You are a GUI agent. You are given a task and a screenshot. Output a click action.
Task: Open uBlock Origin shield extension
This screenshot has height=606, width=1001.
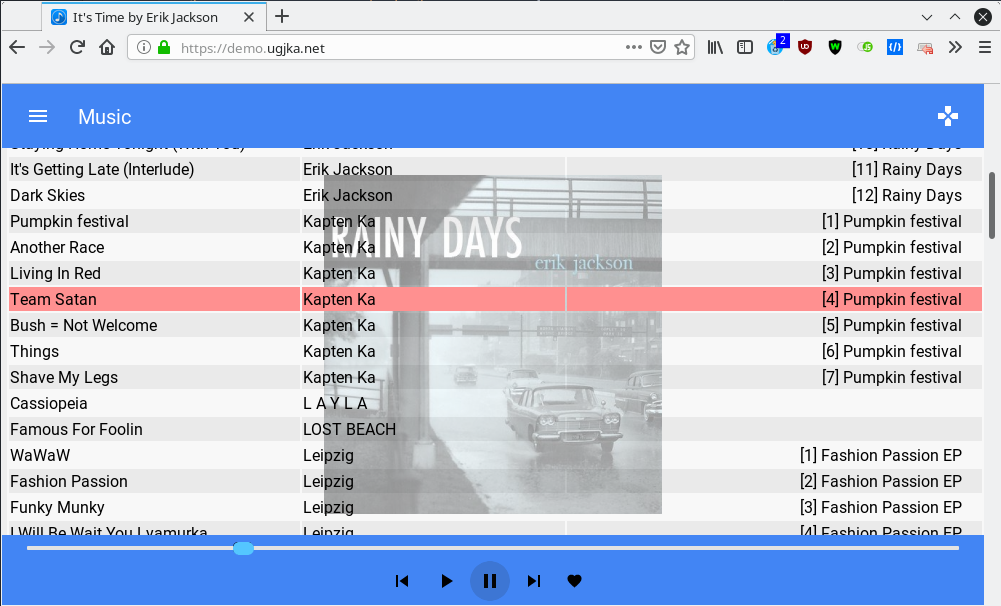(x=805, y=47)
